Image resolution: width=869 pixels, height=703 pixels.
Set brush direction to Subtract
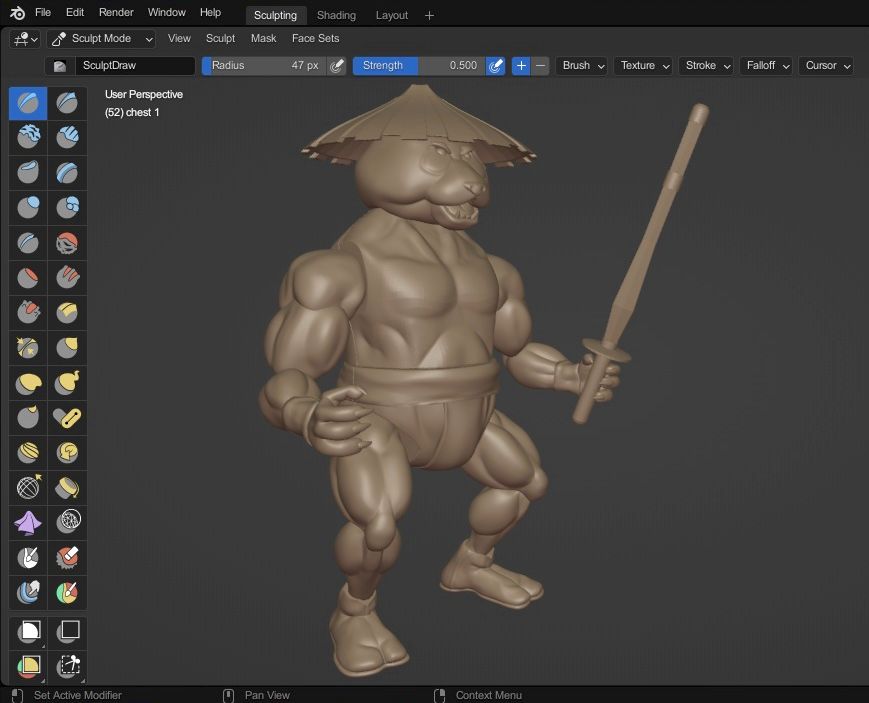pos(541,66)
